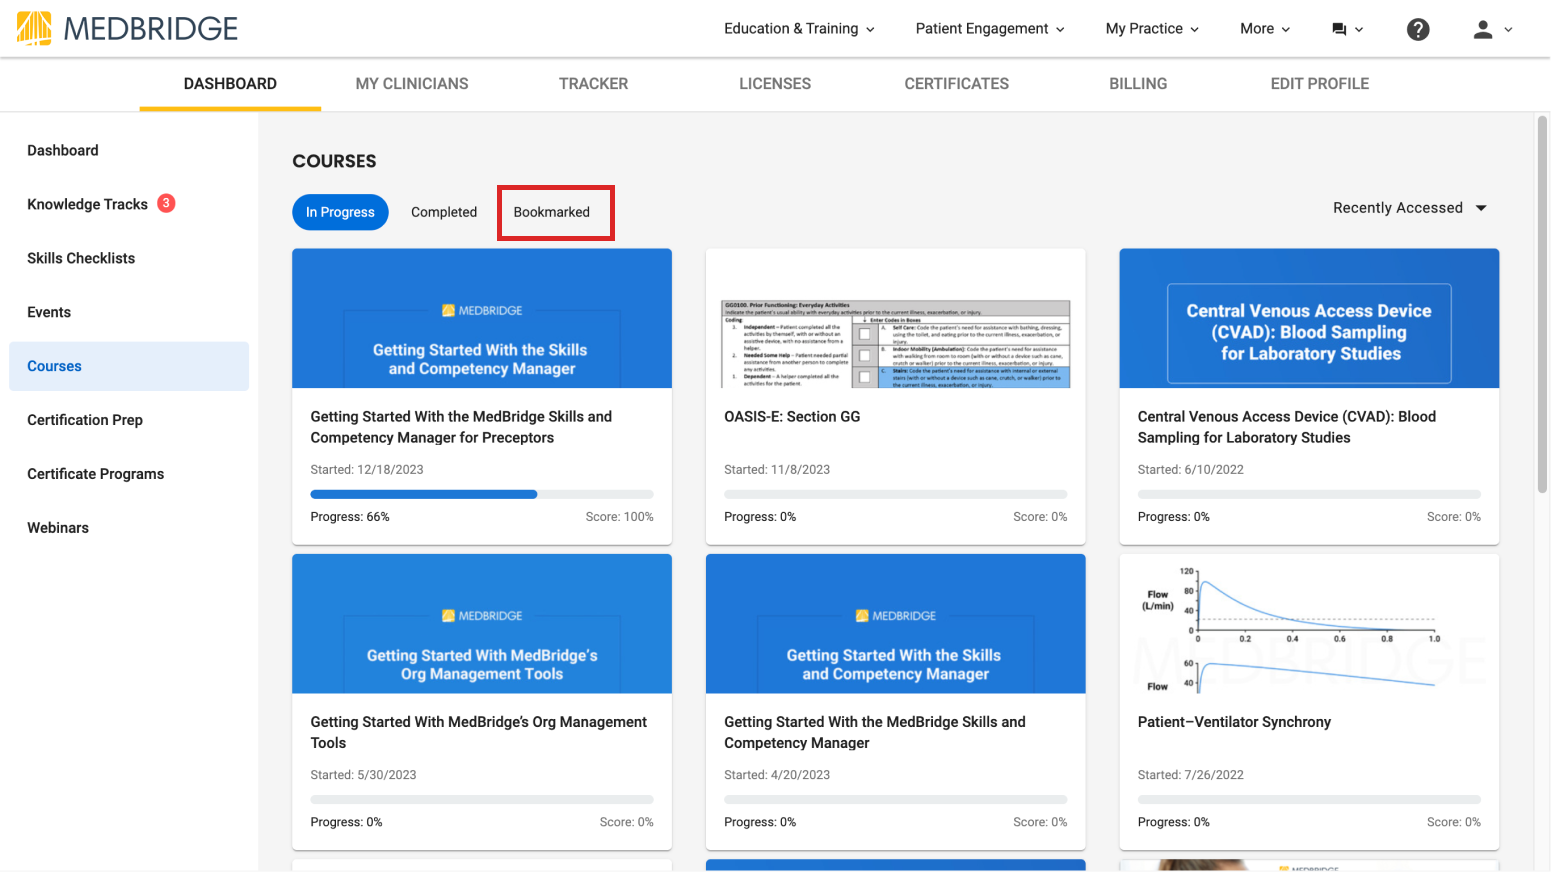Click the page vertical scrollbar
This screenshot has height=872, width=1551.
1542,304
